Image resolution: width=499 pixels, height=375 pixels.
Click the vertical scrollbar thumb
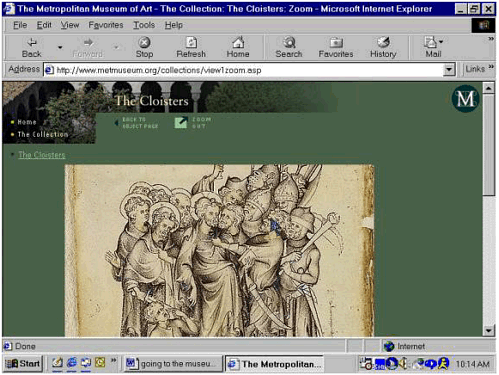point(489,145)
